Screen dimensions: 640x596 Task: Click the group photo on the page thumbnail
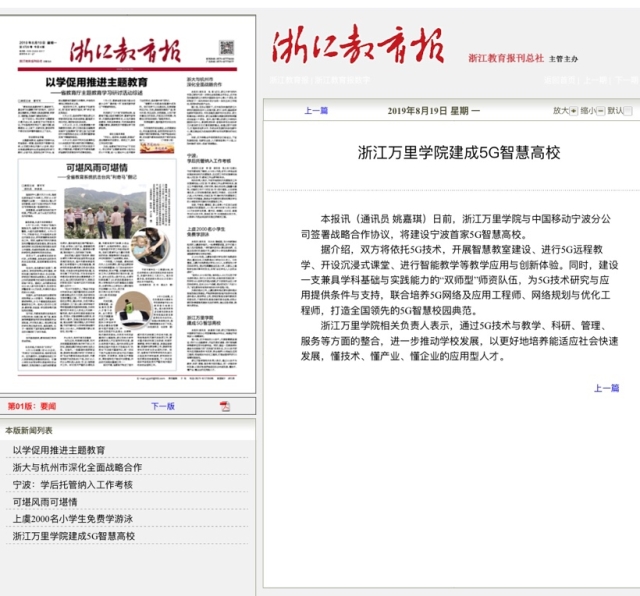[105, 212]
